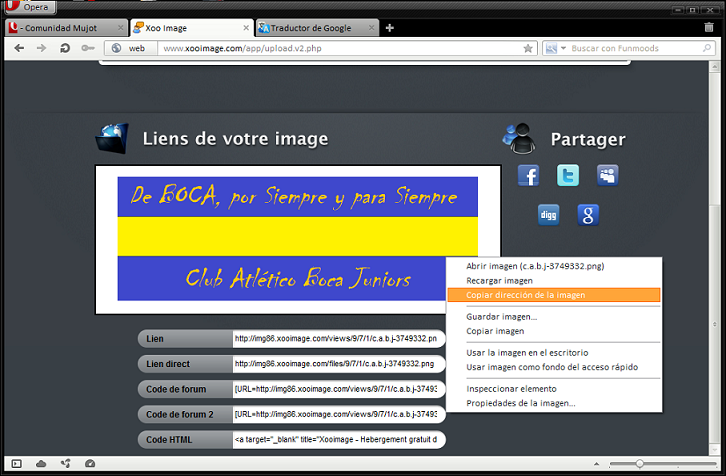Open the Opera main menu button
Image resolution: width=726 pixels, height=476 pixels.
(30, 7)
